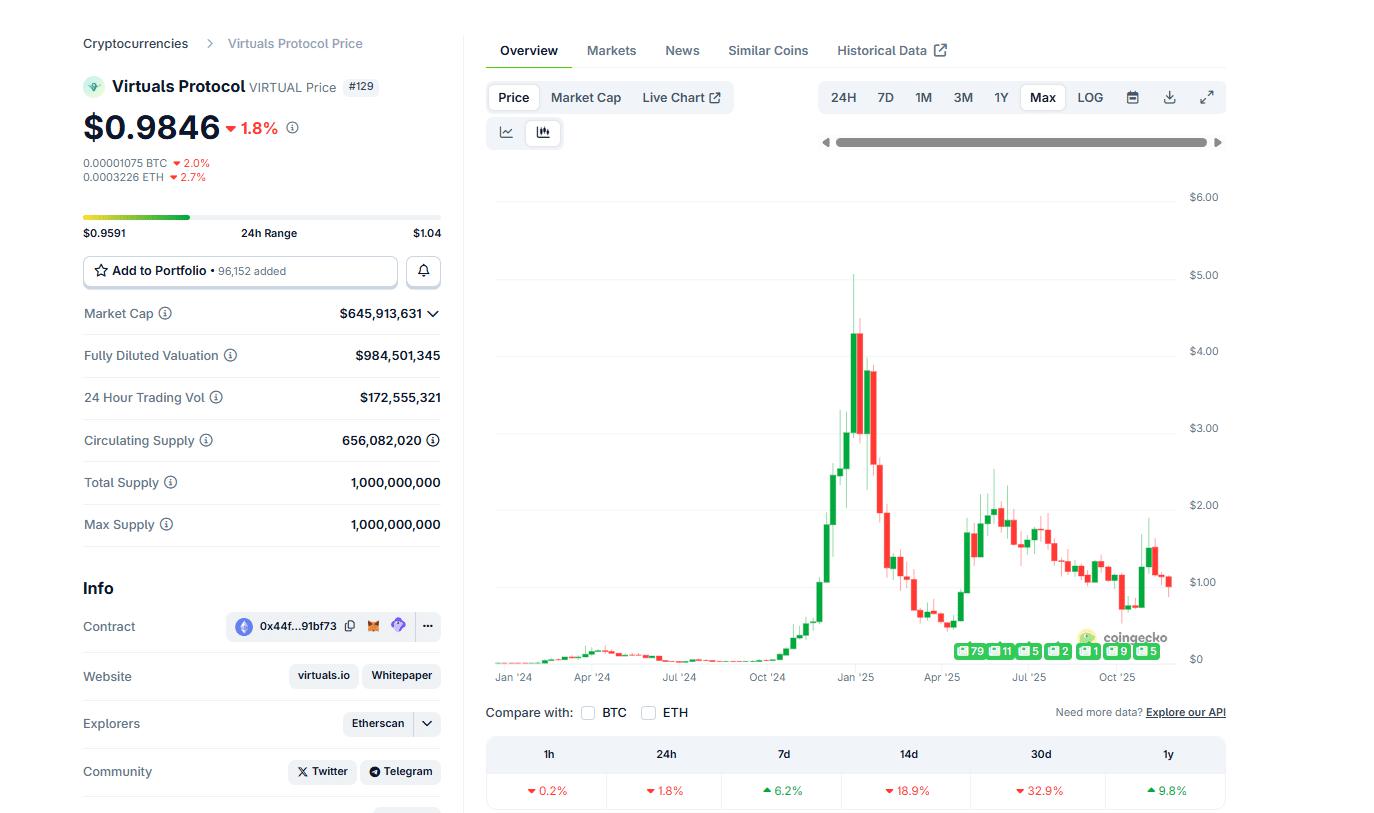The width and height of the screenshot is (1374, 813).
Task: Download chart data icon
Action: coord(1169,98)
